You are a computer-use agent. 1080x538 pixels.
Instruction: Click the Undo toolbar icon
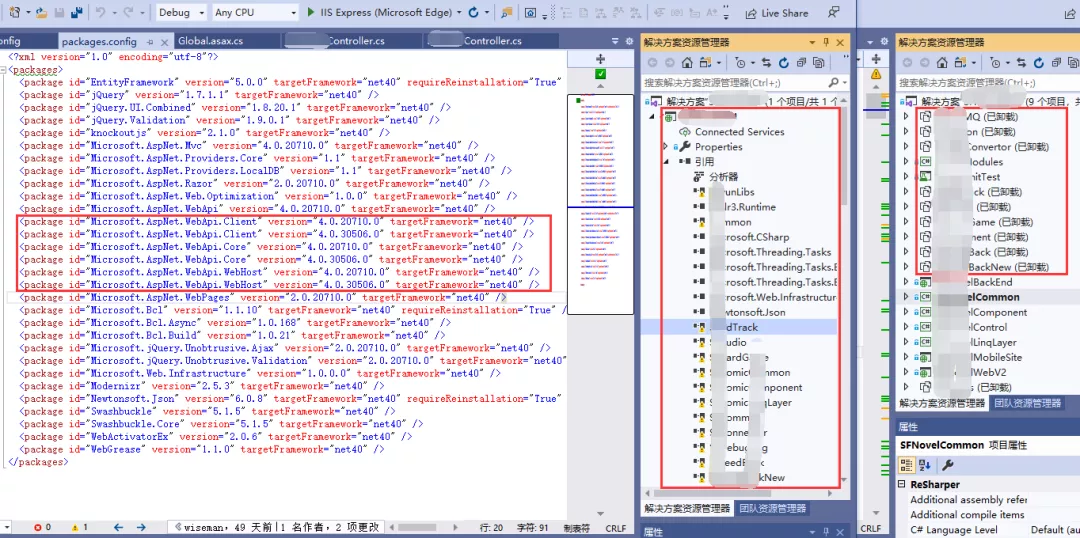click(100, 12)
